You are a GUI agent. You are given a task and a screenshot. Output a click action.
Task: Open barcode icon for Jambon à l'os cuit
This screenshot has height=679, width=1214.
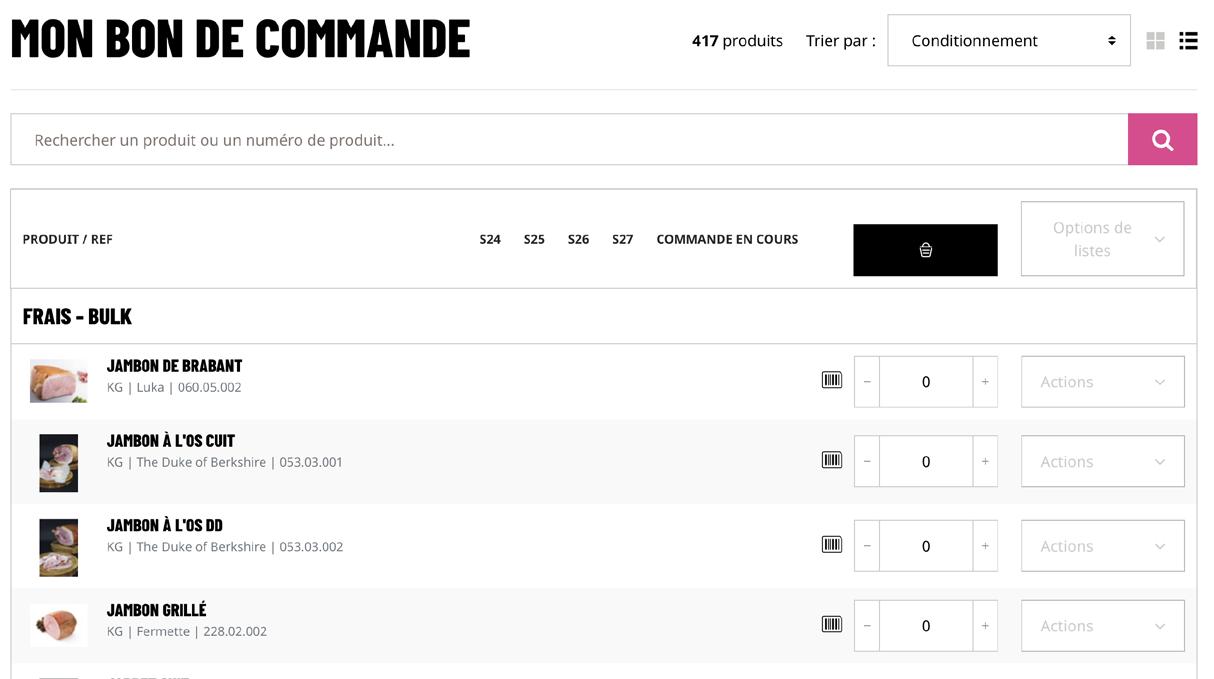click(x=832, y=460)
